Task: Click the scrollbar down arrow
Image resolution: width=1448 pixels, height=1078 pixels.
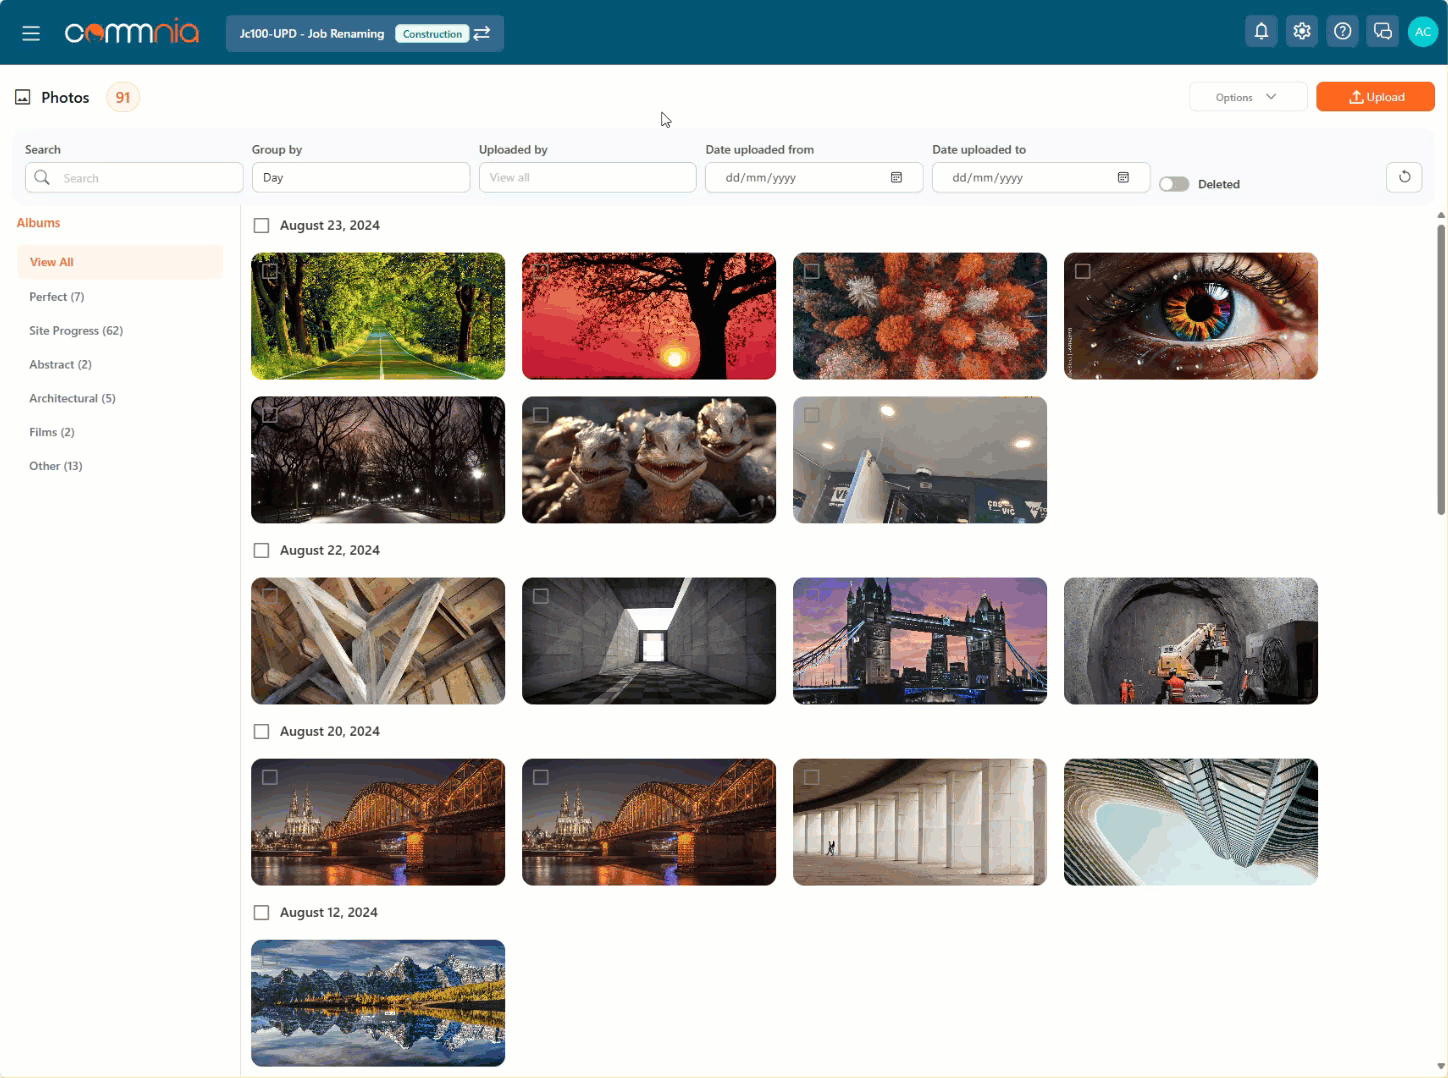Action: [1441, 1066]
